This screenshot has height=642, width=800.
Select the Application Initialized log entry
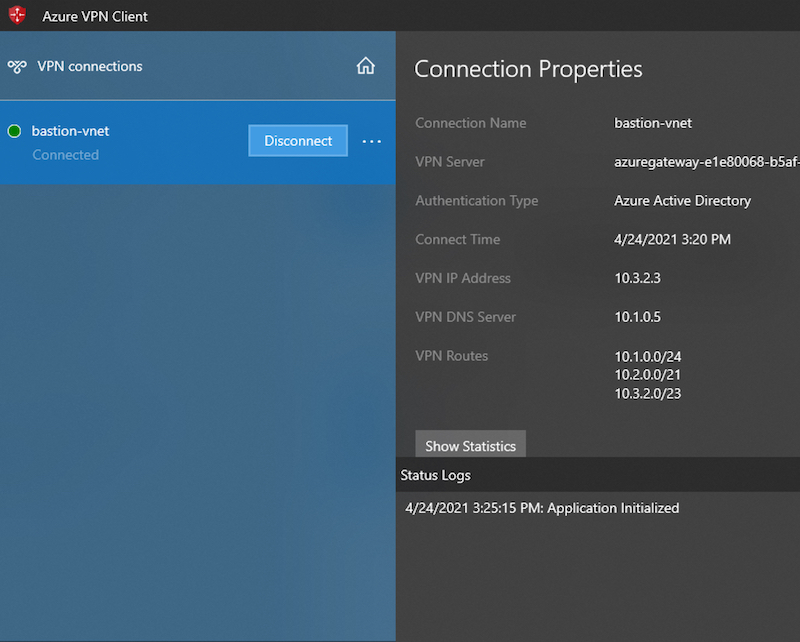[542, 508]
